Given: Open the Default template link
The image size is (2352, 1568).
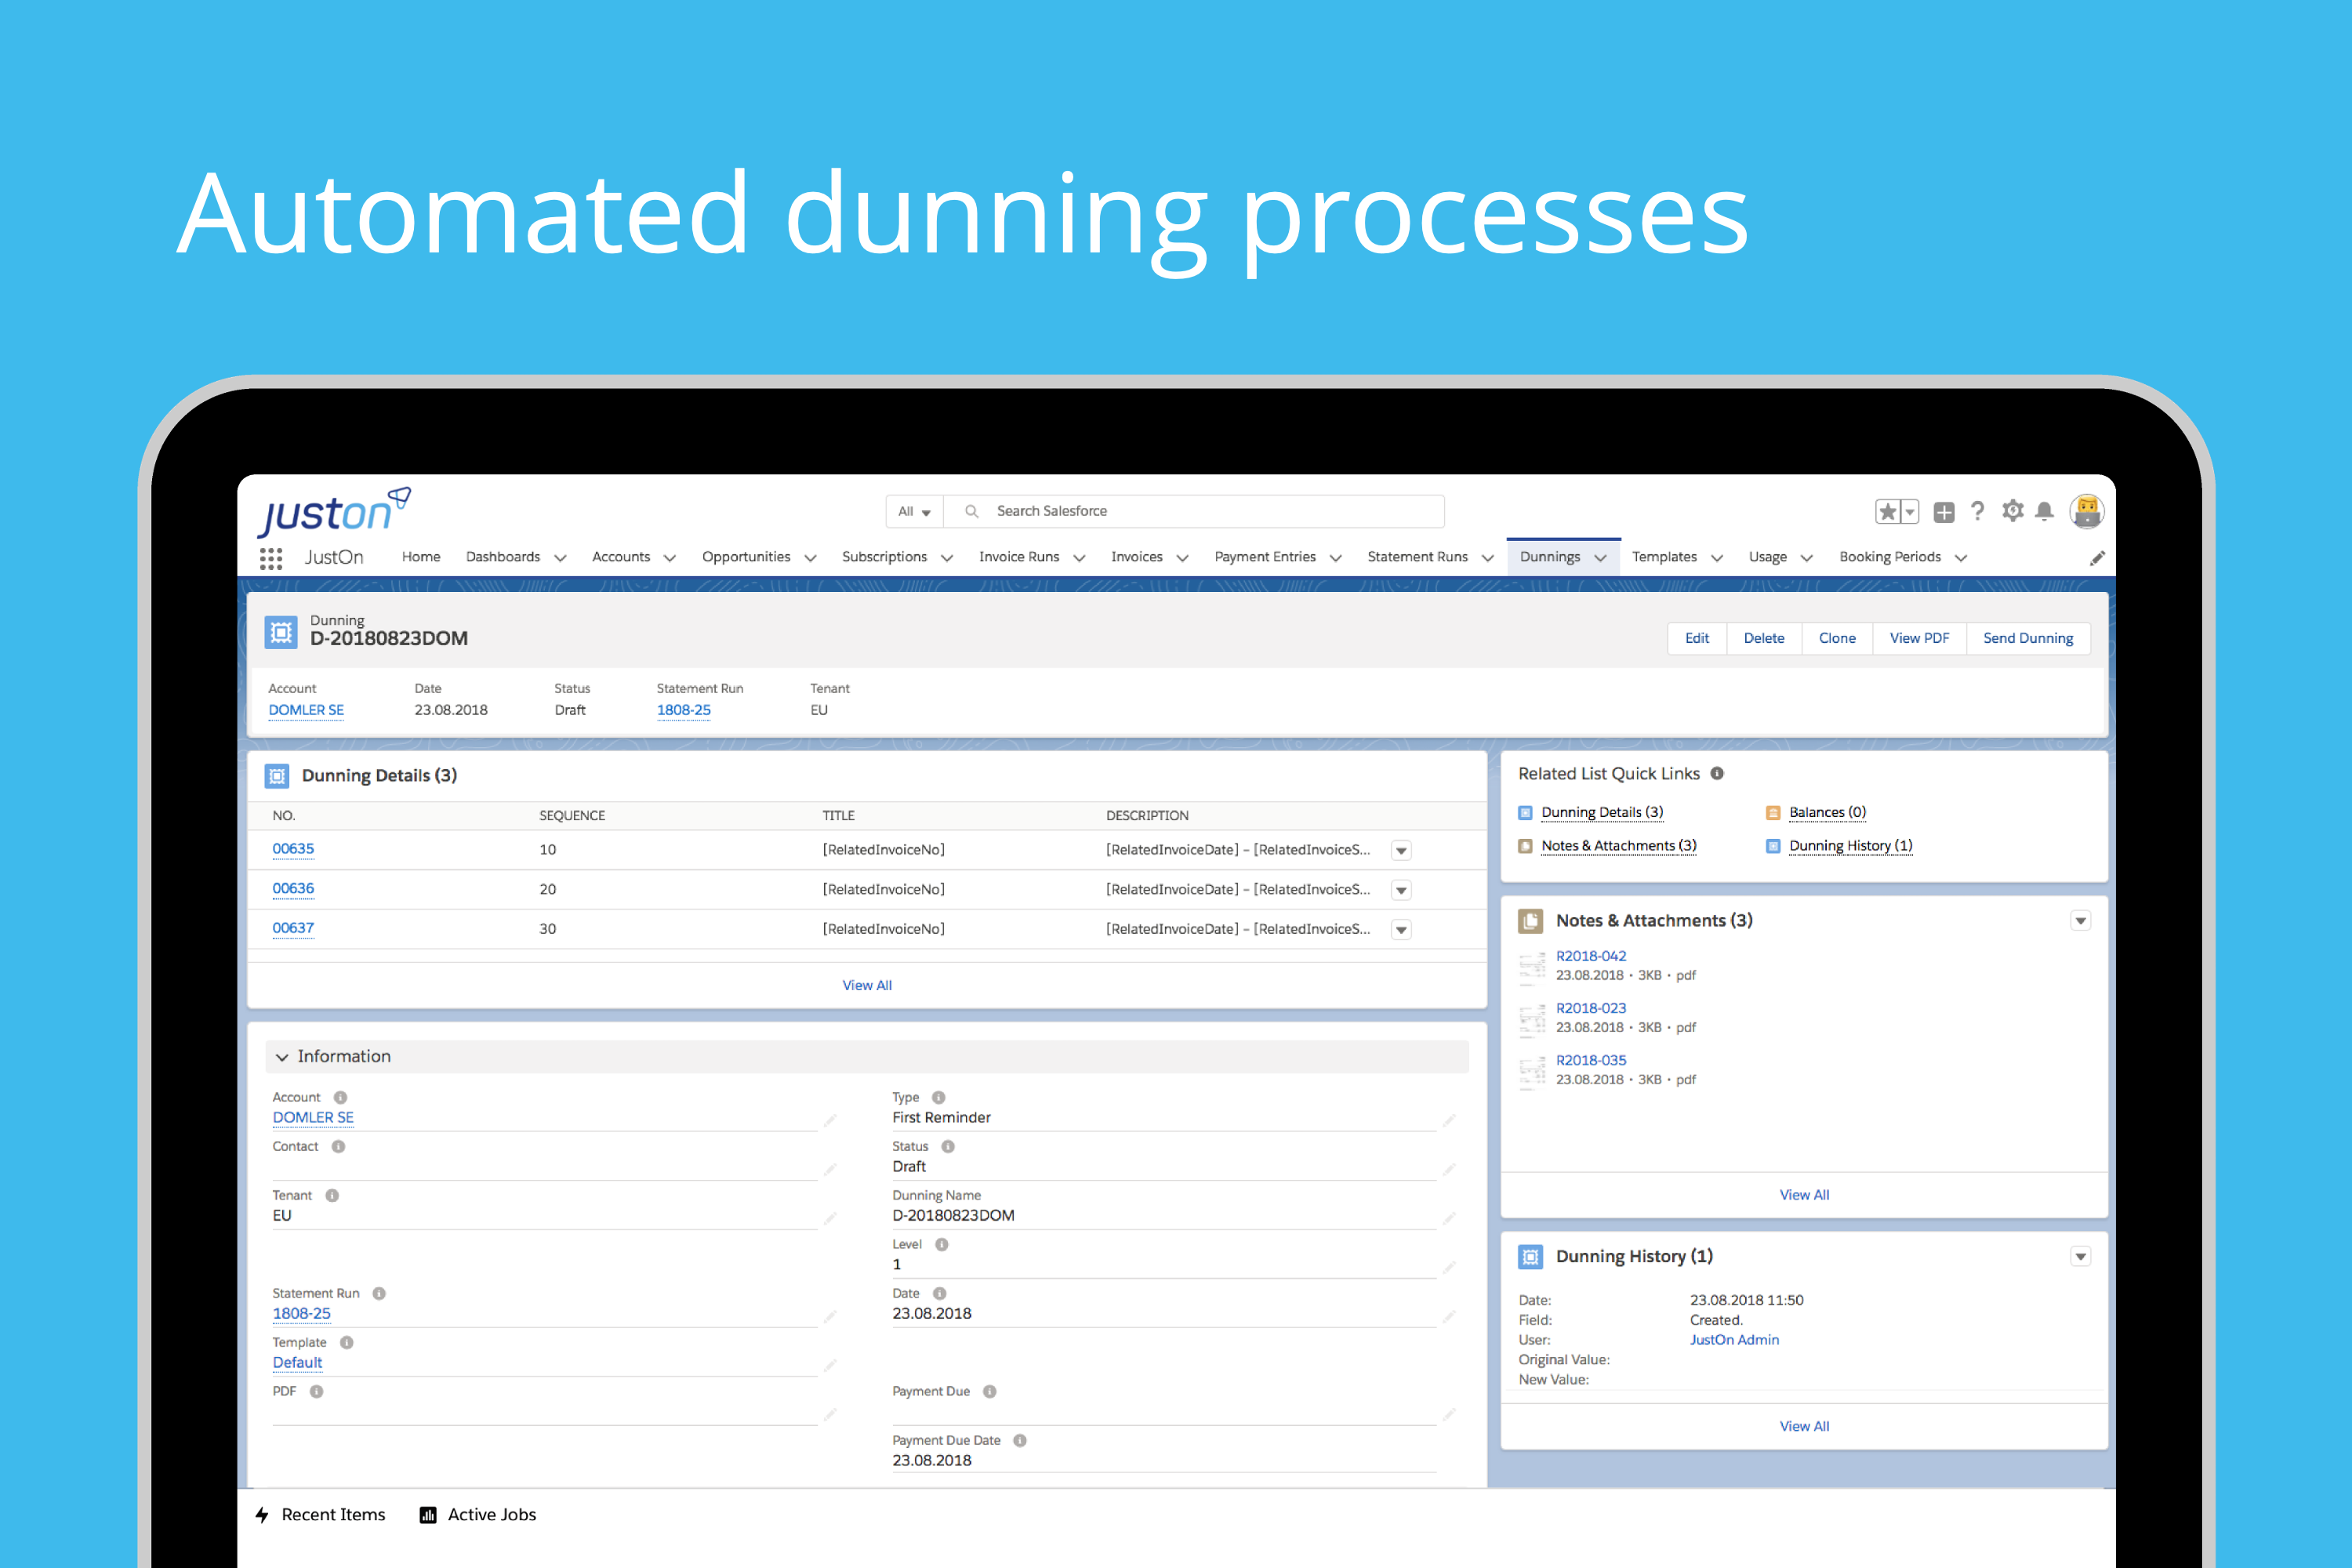Looking at the screenshot, I should pos(297,1362).
